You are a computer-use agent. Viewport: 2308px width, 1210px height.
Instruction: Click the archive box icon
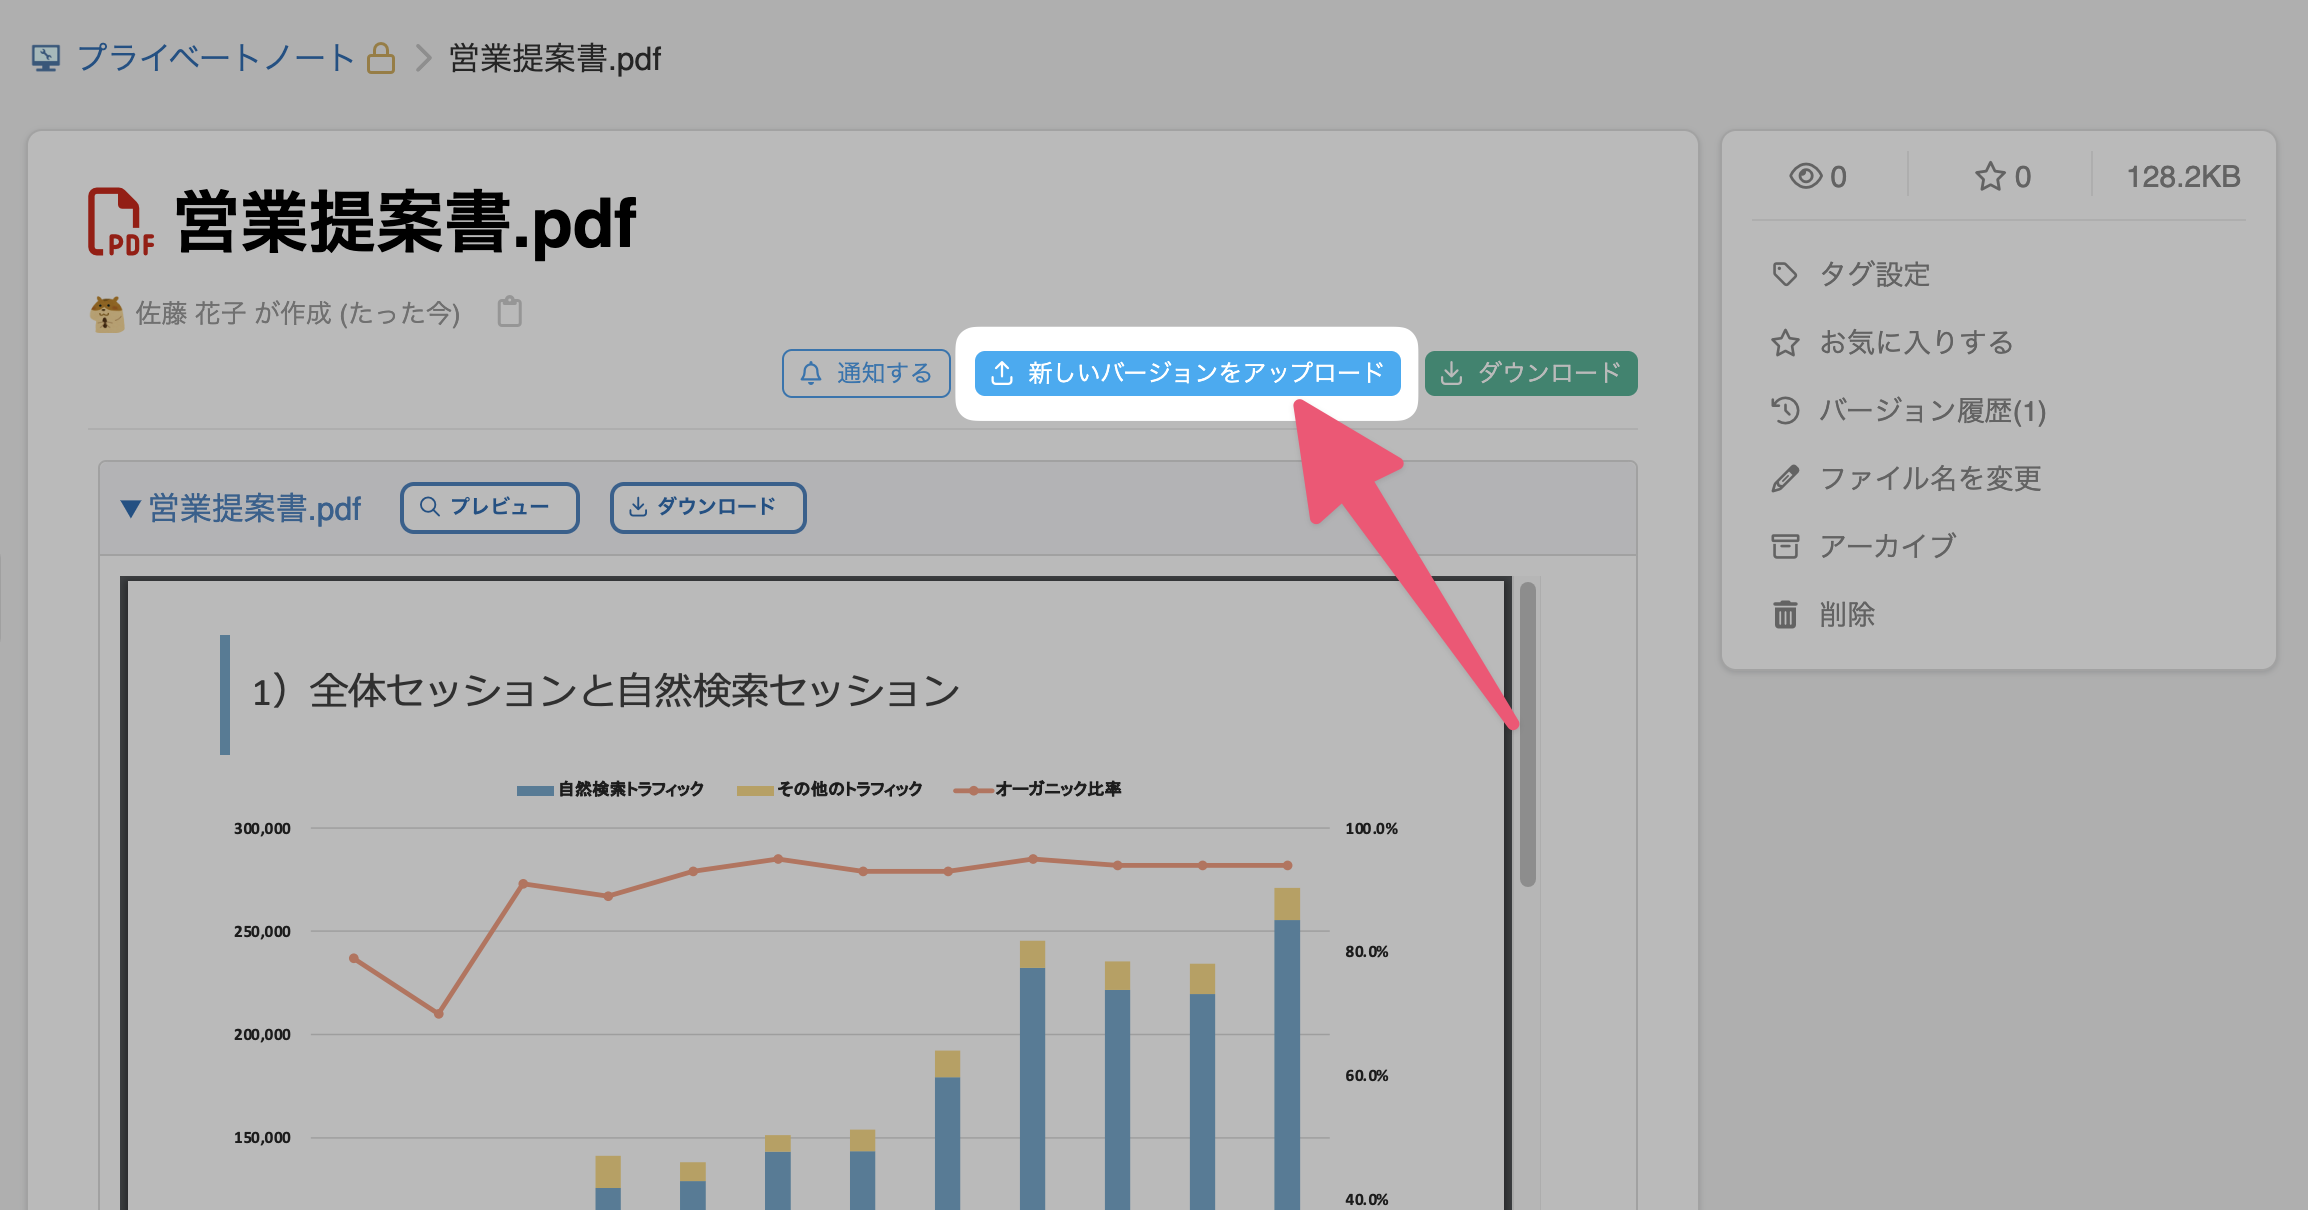pos(1785,546)
